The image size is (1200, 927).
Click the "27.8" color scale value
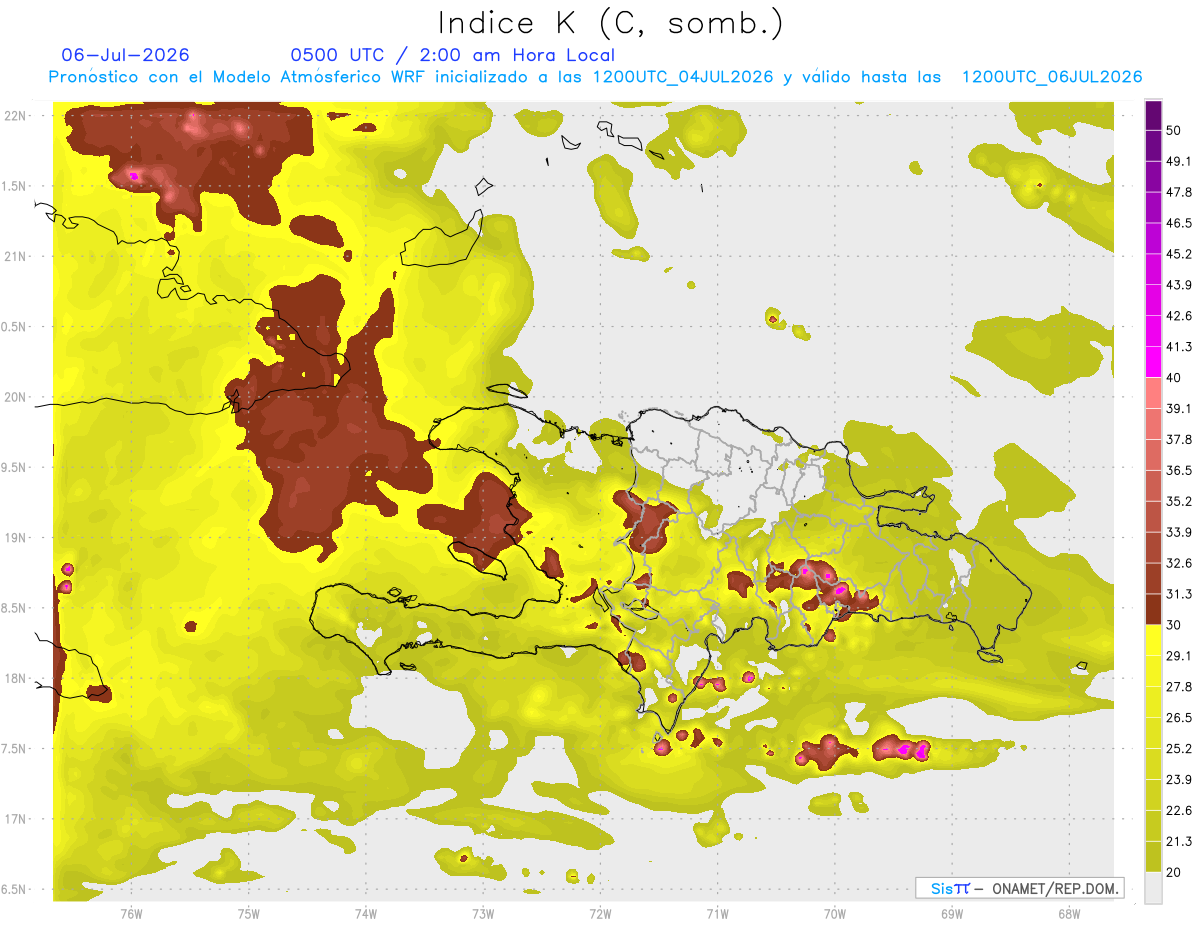pos(1179,687)
